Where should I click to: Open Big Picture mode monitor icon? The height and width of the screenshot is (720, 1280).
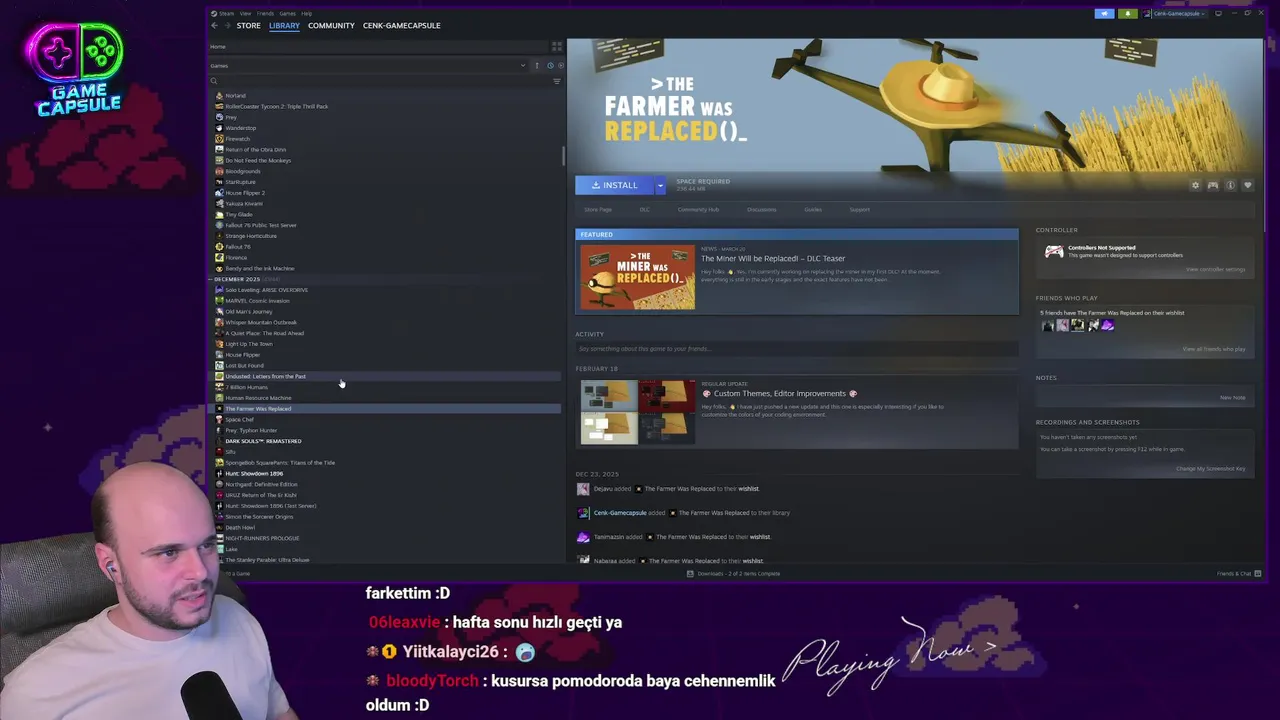click(x=1218, y=13)
